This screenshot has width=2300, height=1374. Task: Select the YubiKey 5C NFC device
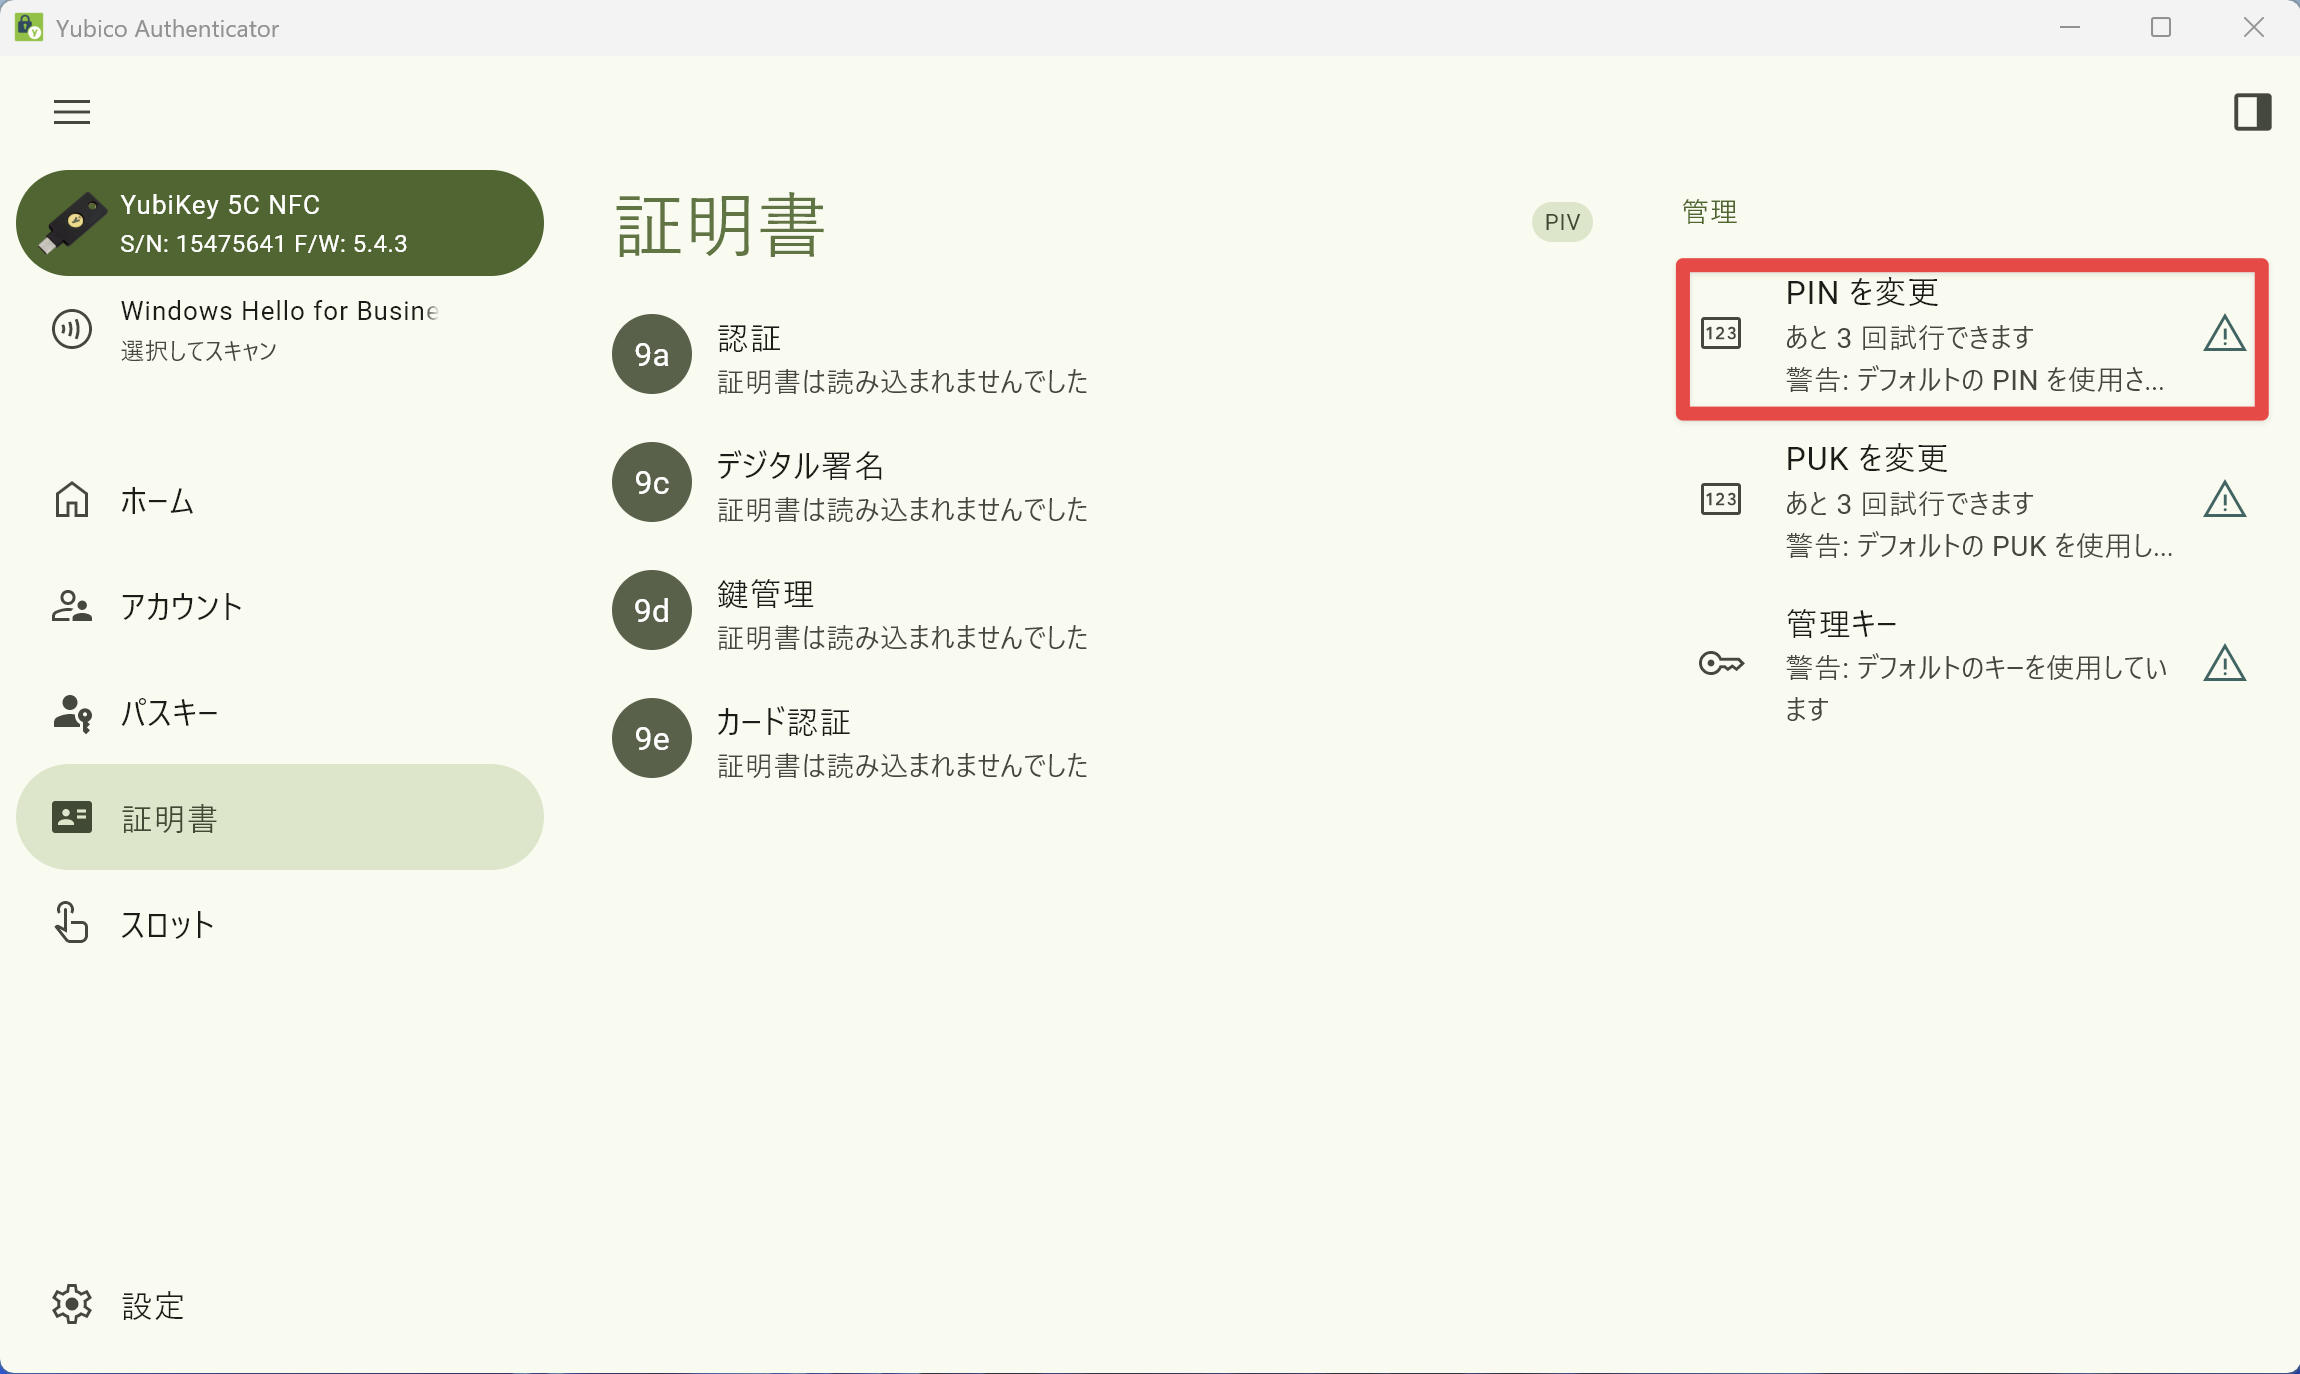[x=280, y=223]
